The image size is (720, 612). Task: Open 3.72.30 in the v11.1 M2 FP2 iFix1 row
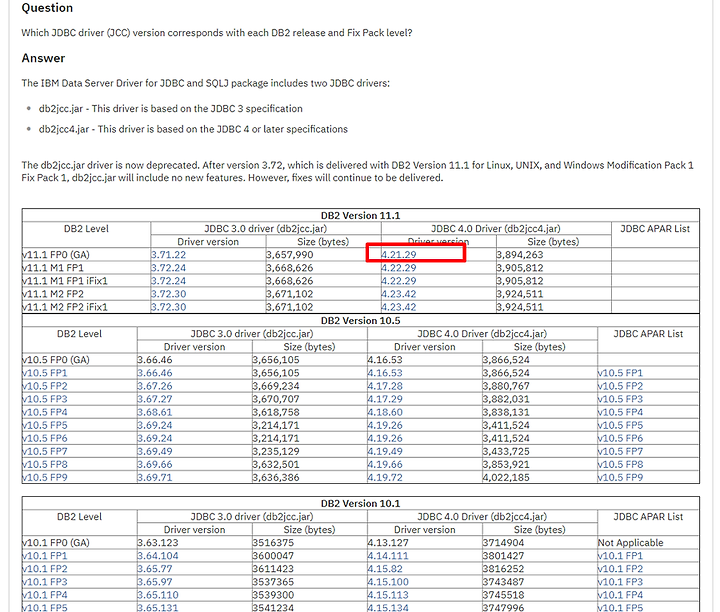pos(169,307)
